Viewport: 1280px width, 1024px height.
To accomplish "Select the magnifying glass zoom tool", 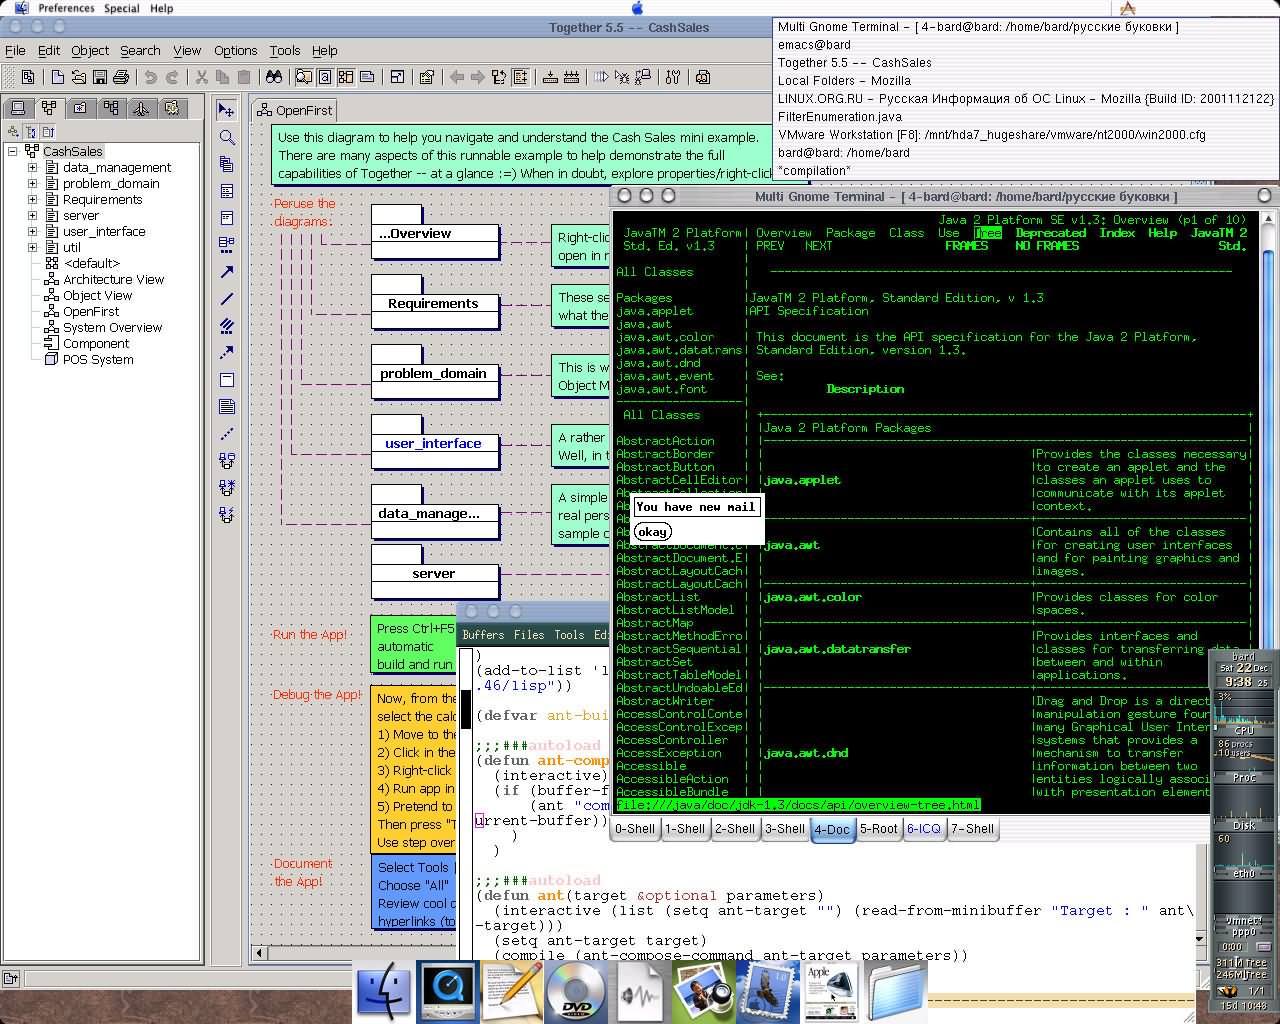I will [227, 137].
